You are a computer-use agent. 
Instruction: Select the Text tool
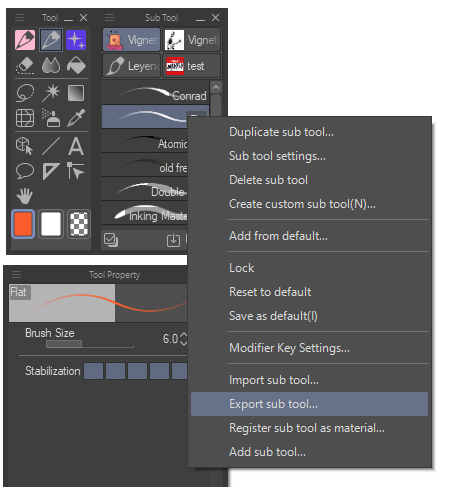(76, 146)
